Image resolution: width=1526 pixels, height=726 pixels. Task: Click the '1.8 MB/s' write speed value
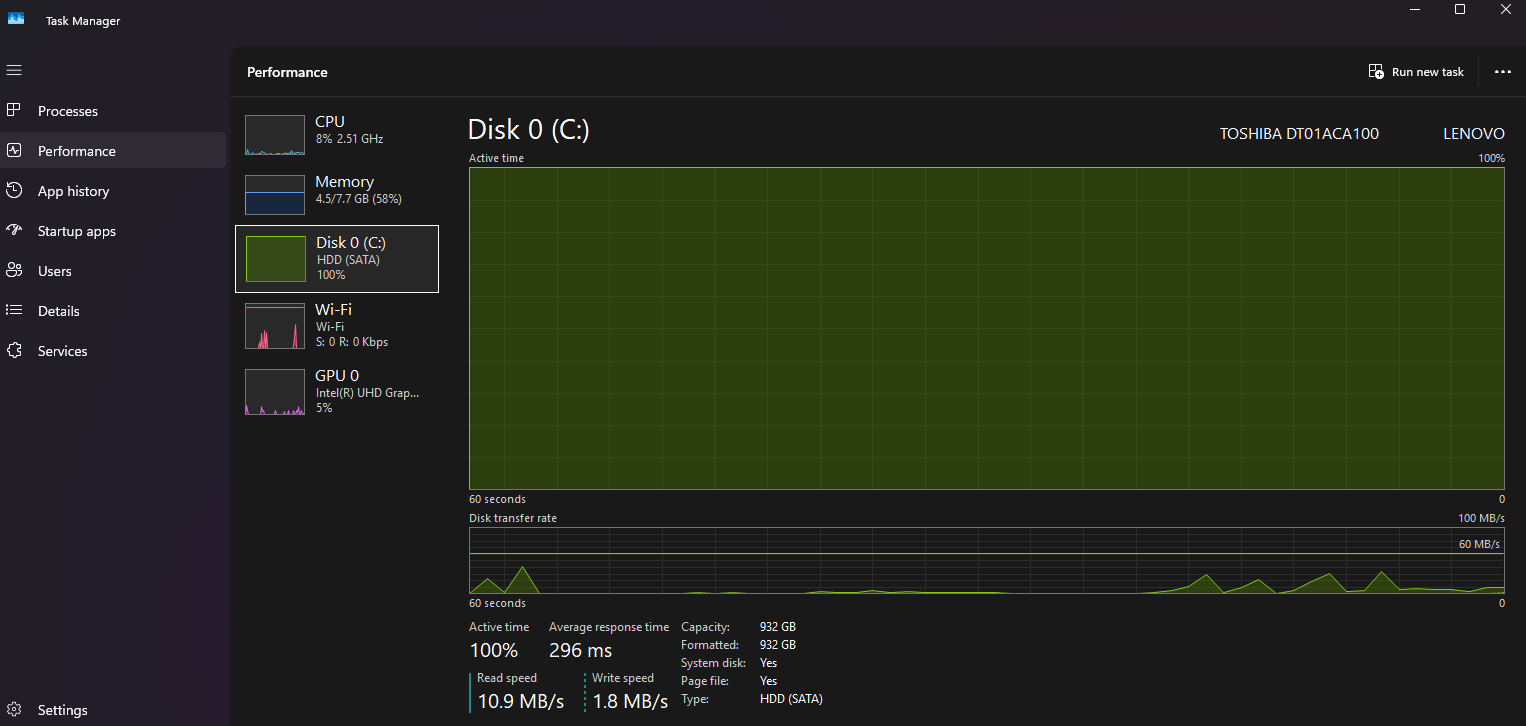coord(630,701)
